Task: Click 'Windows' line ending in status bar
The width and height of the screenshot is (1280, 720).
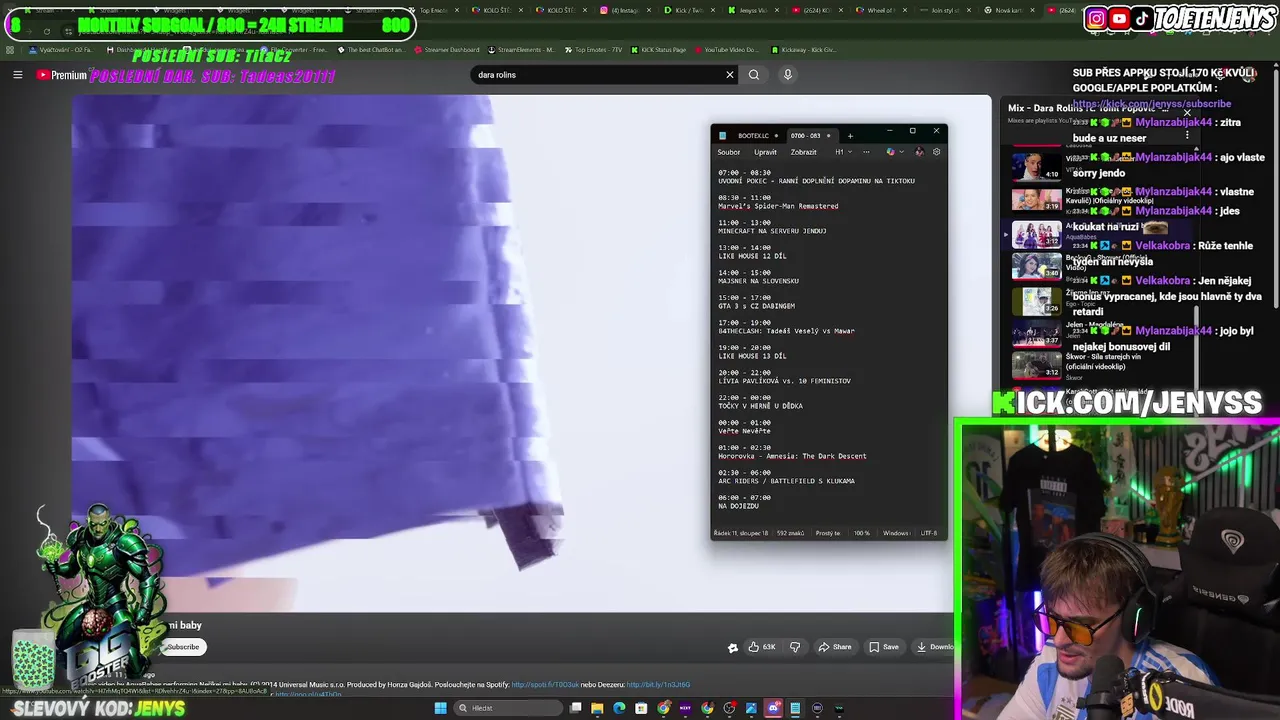Action: click(896, 533)
